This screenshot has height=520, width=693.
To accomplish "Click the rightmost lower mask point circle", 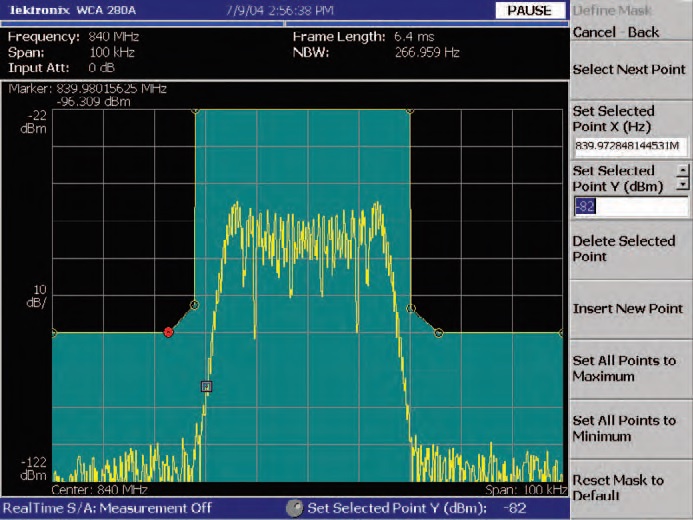I will pyautogui.click(x=439, y=332).
